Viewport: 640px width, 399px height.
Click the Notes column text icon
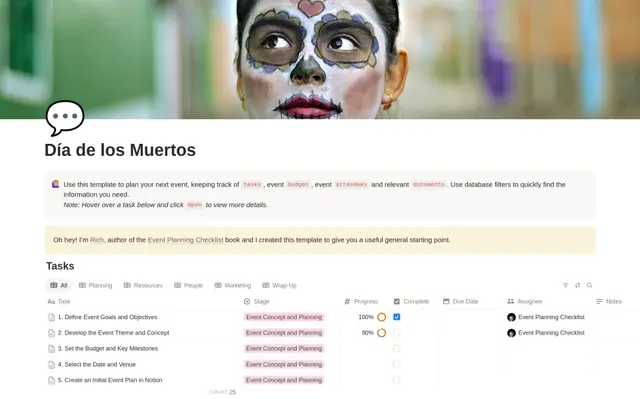599,301
